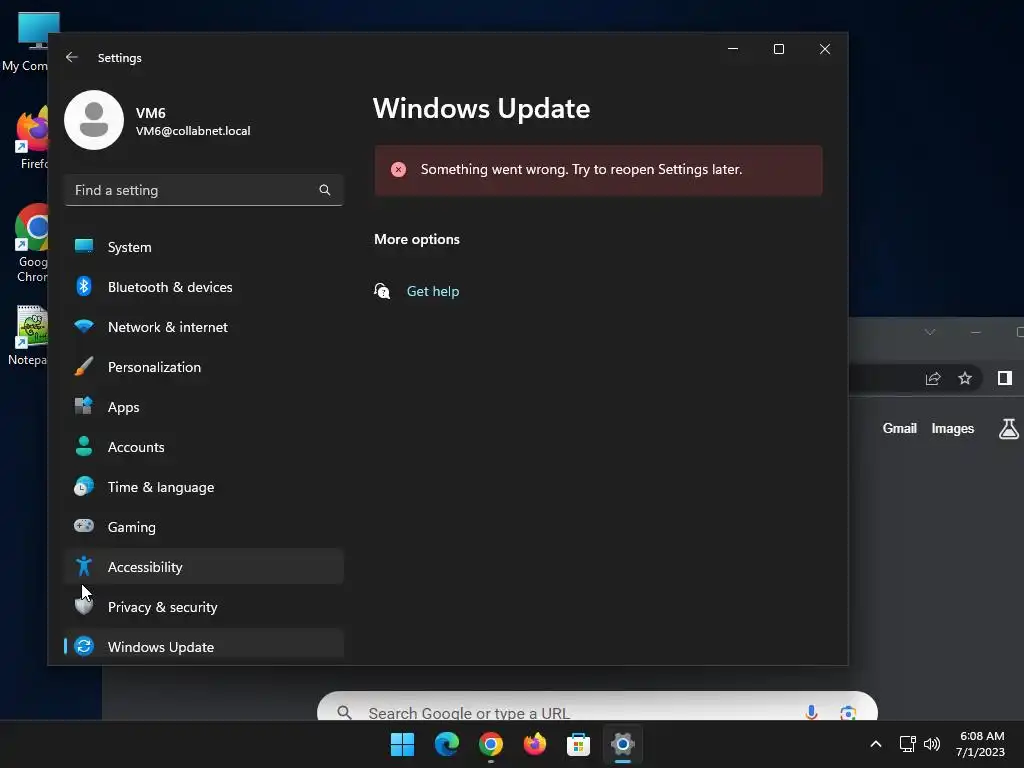Open Accounts settings

(x=204, y=447)
